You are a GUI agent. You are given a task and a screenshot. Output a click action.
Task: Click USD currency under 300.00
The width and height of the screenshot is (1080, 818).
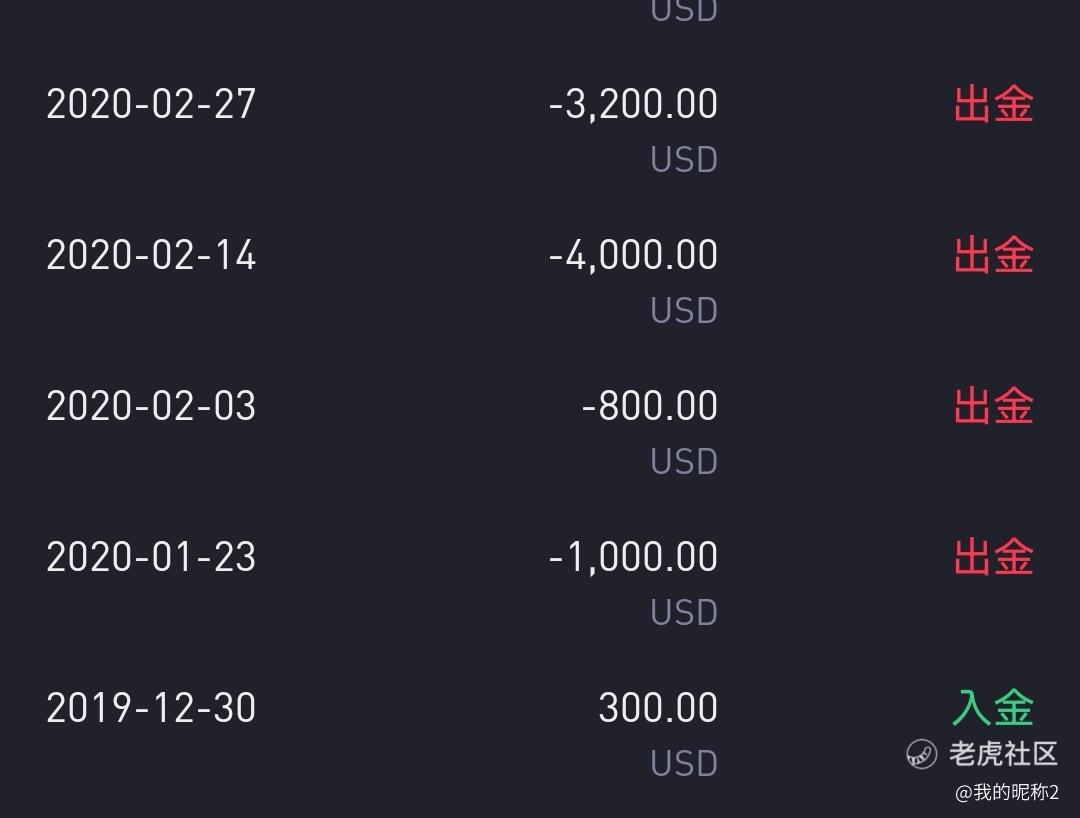(x=684, y=764)
